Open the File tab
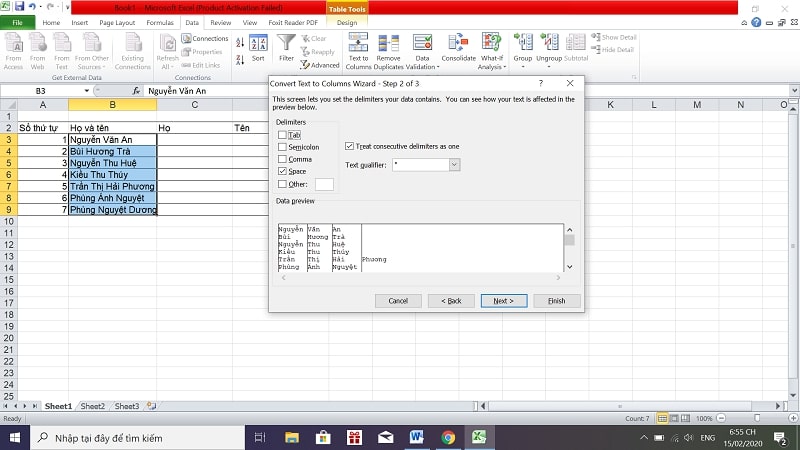Screen dimensions: 800x450 click(x=17, y=22)
